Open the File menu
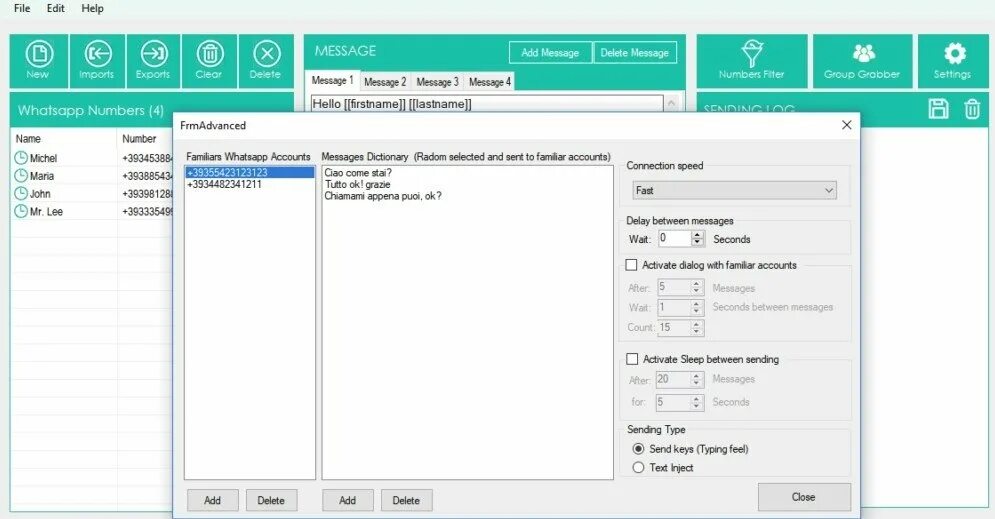The height and width of the screenshot is (519, 995). [22, 8]
